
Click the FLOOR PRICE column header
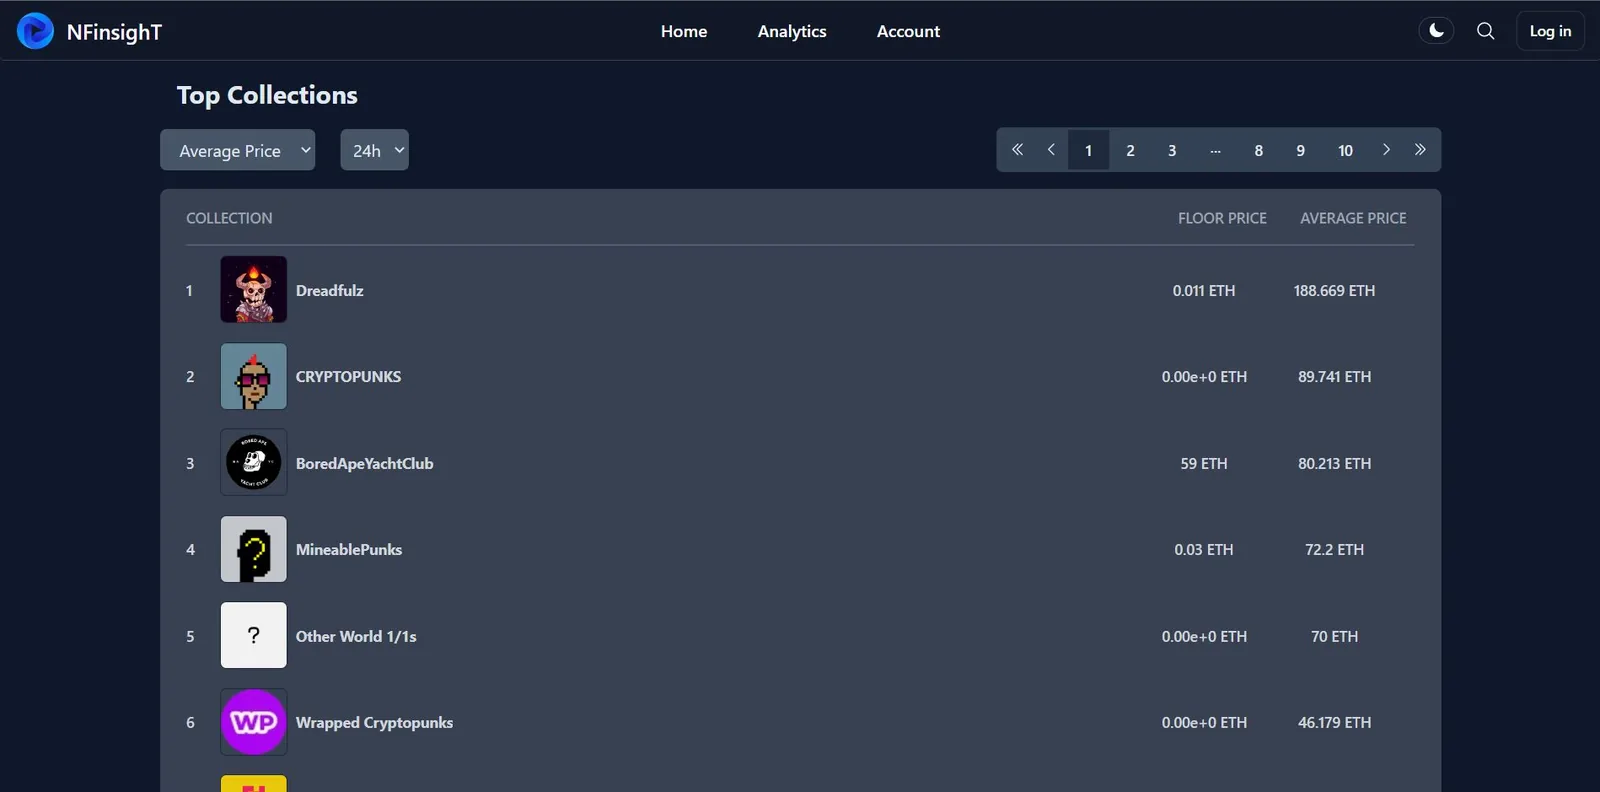[x=1222, y=218]
